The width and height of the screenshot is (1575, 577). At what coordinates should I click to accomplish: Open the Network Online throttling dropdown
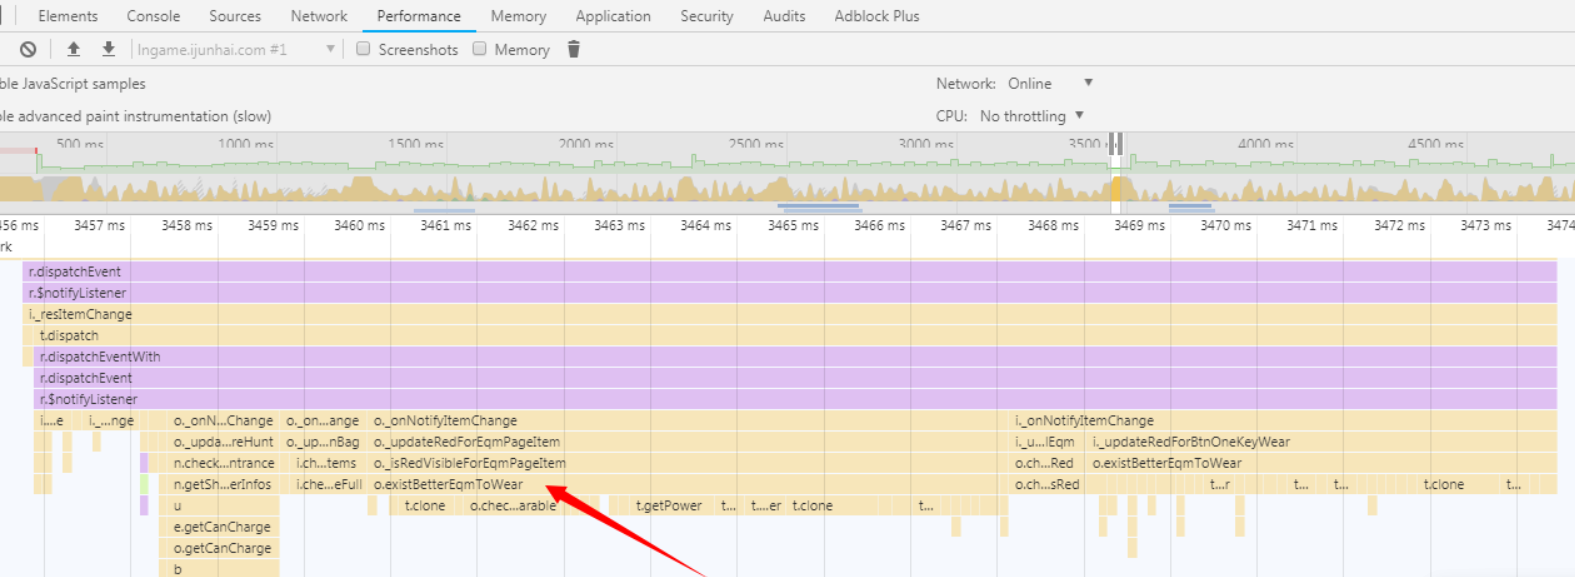coord(1050,83)
